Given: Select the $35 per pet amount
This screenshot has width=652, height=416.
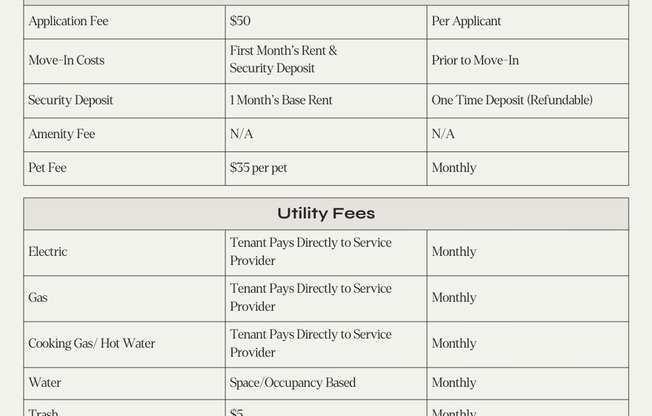Looking at the screenshot, I should tap(258, 168).
